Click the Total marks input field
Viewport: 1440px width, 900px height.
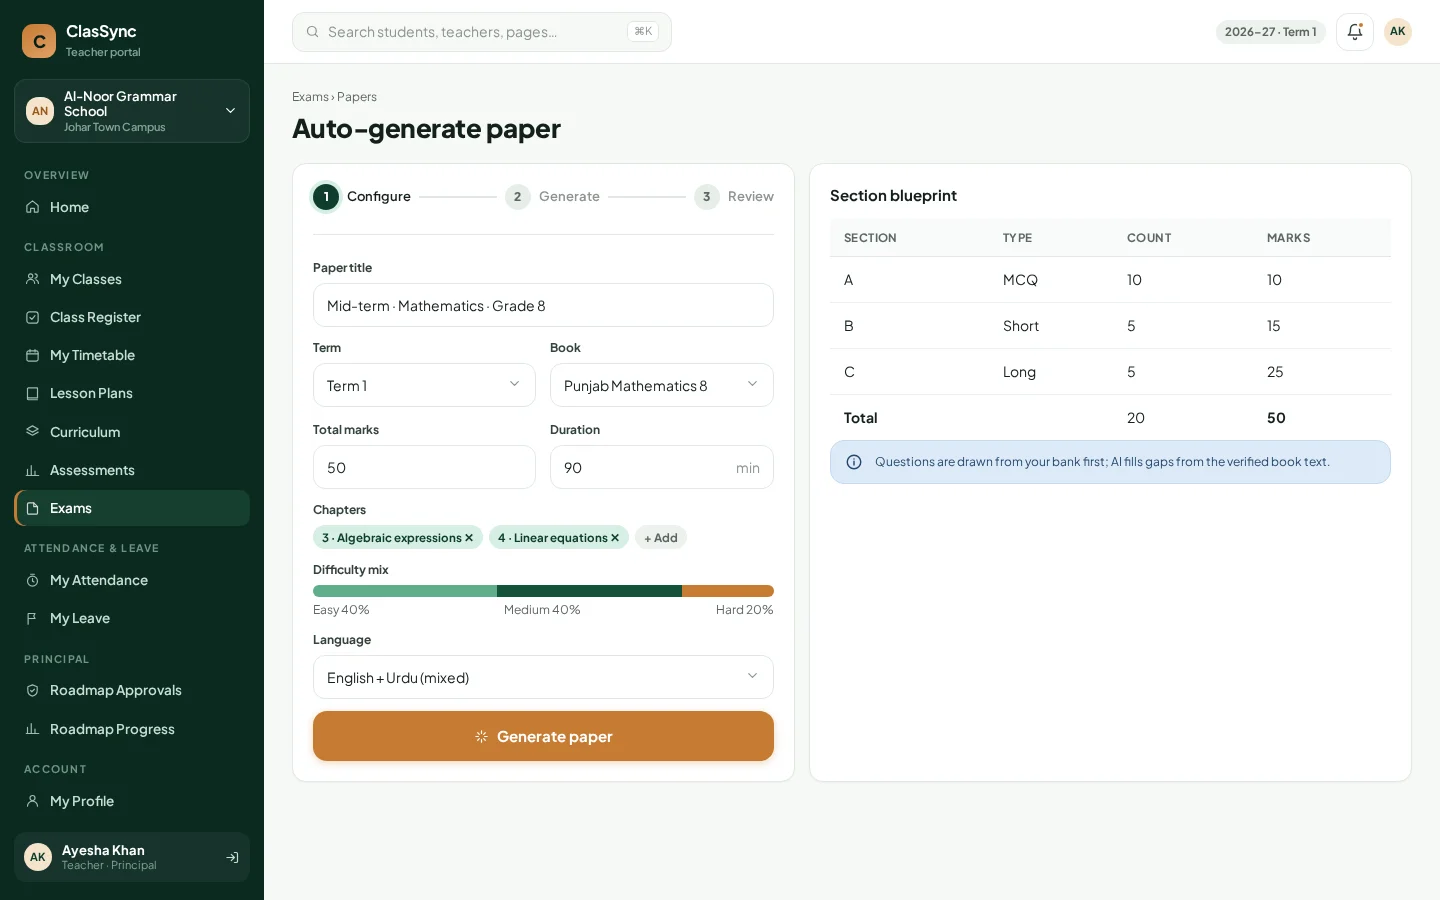tap(424, 467)
